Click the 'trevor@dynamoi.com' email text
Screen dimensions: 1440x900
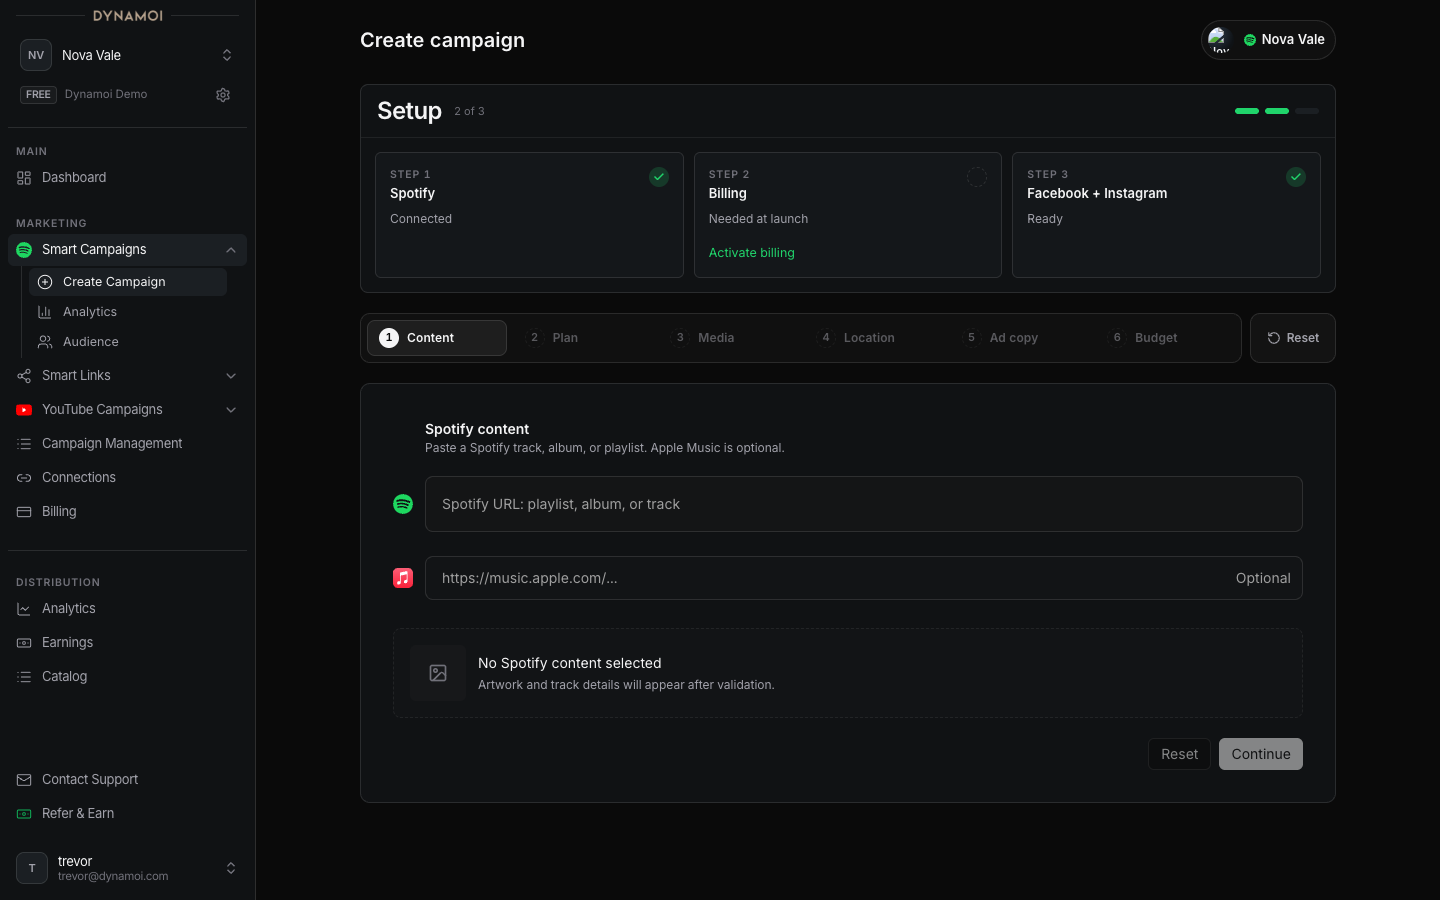coord(113,877)
